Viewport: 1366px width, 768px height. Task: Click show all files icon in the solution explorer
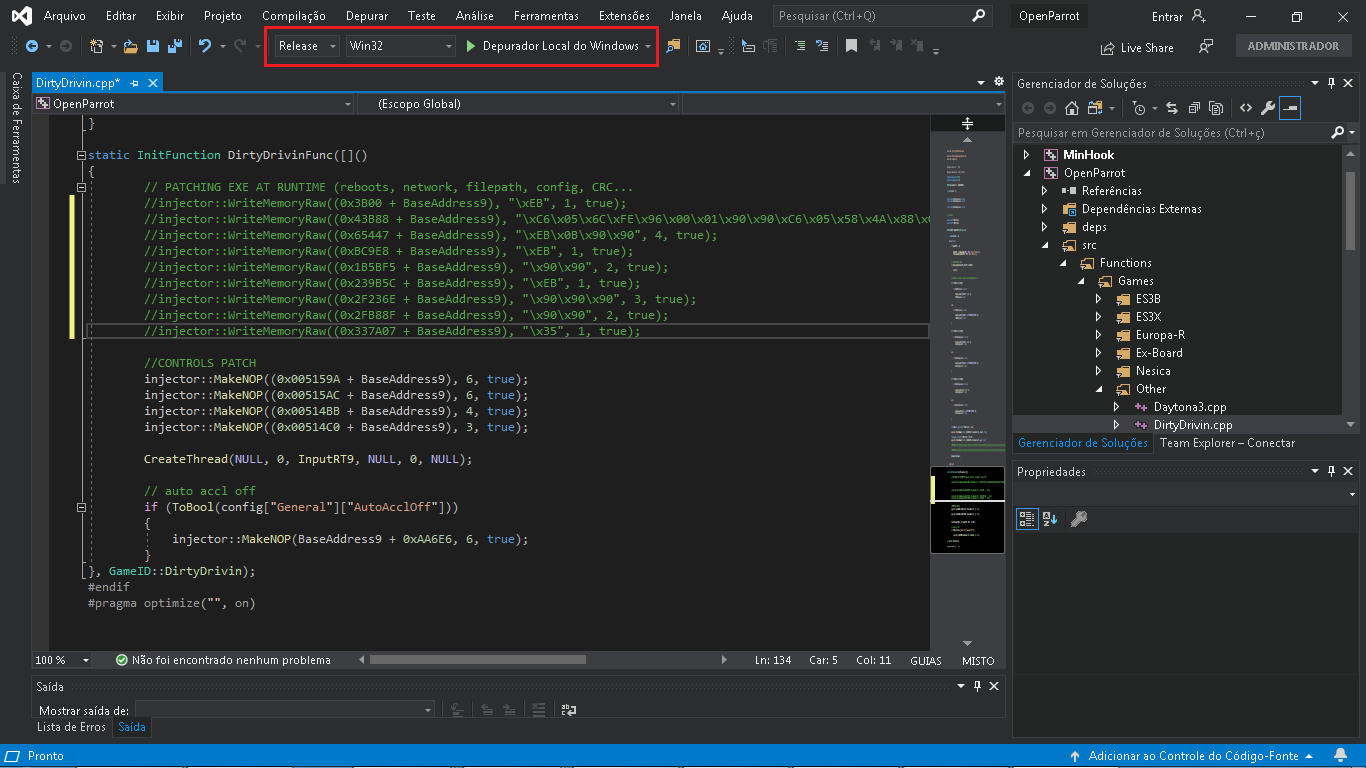point(1216,108)
